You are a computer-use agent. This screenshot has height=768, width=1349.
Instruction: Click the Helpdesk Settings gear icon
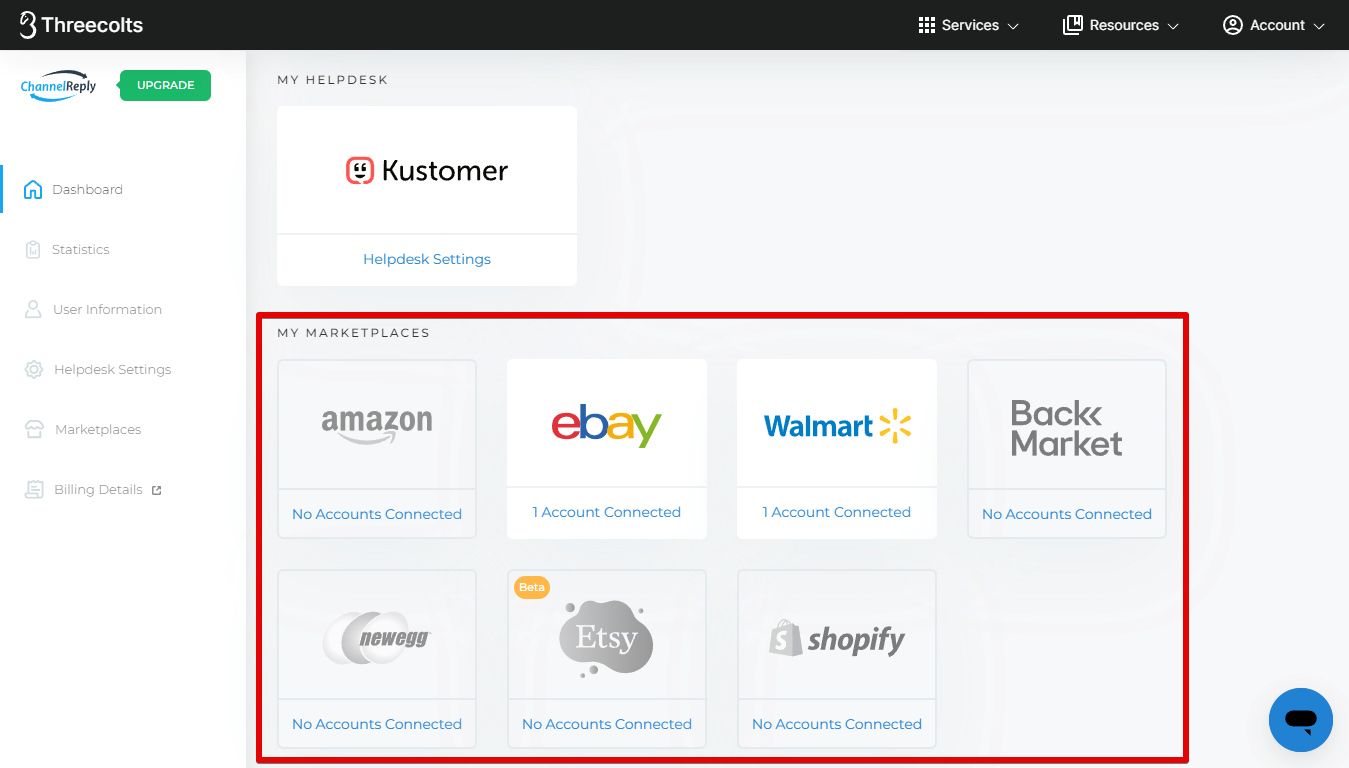[x=34, y=369]
